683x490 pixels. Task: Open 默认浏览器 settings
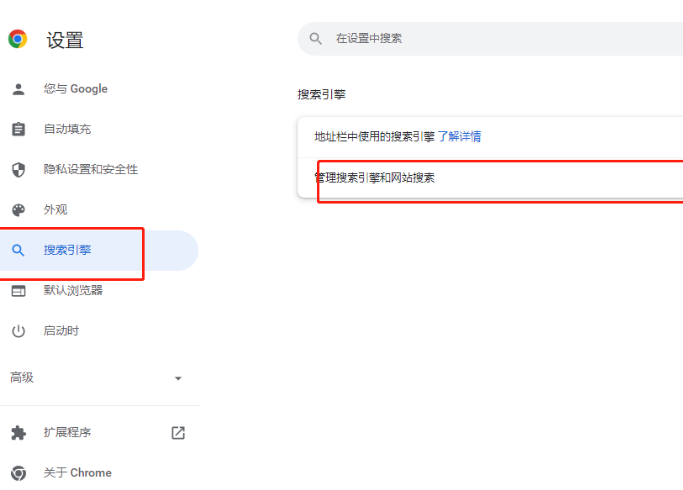pyautogui.click(x=73, y=290)
